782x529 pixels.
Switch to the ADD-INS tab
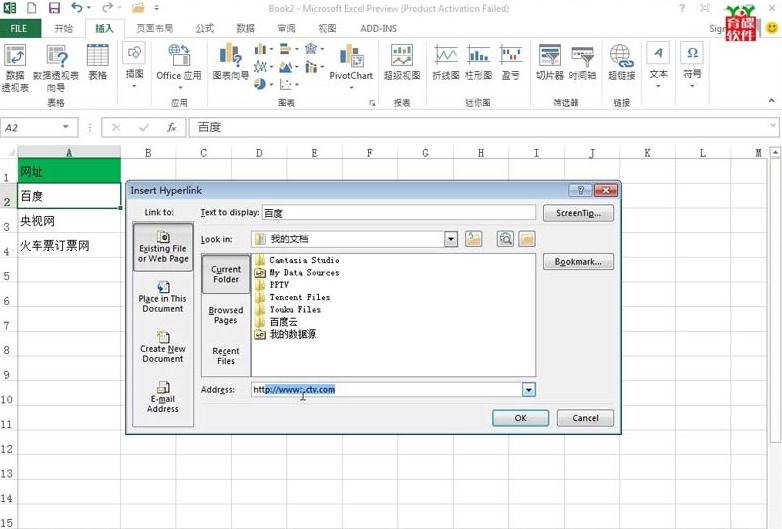pyautogui.click(x=379, y=28)
